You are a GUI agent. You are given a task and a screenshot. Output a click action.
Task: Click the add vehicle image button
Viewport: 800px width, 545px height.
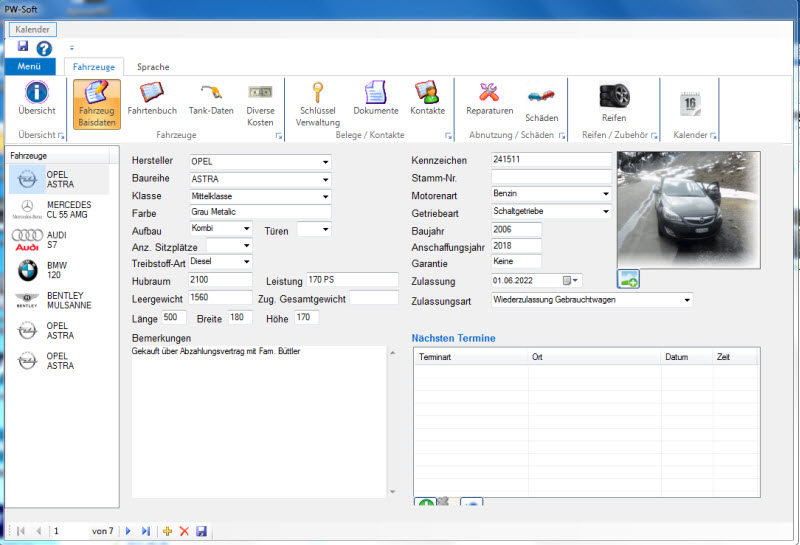[628, 280]
